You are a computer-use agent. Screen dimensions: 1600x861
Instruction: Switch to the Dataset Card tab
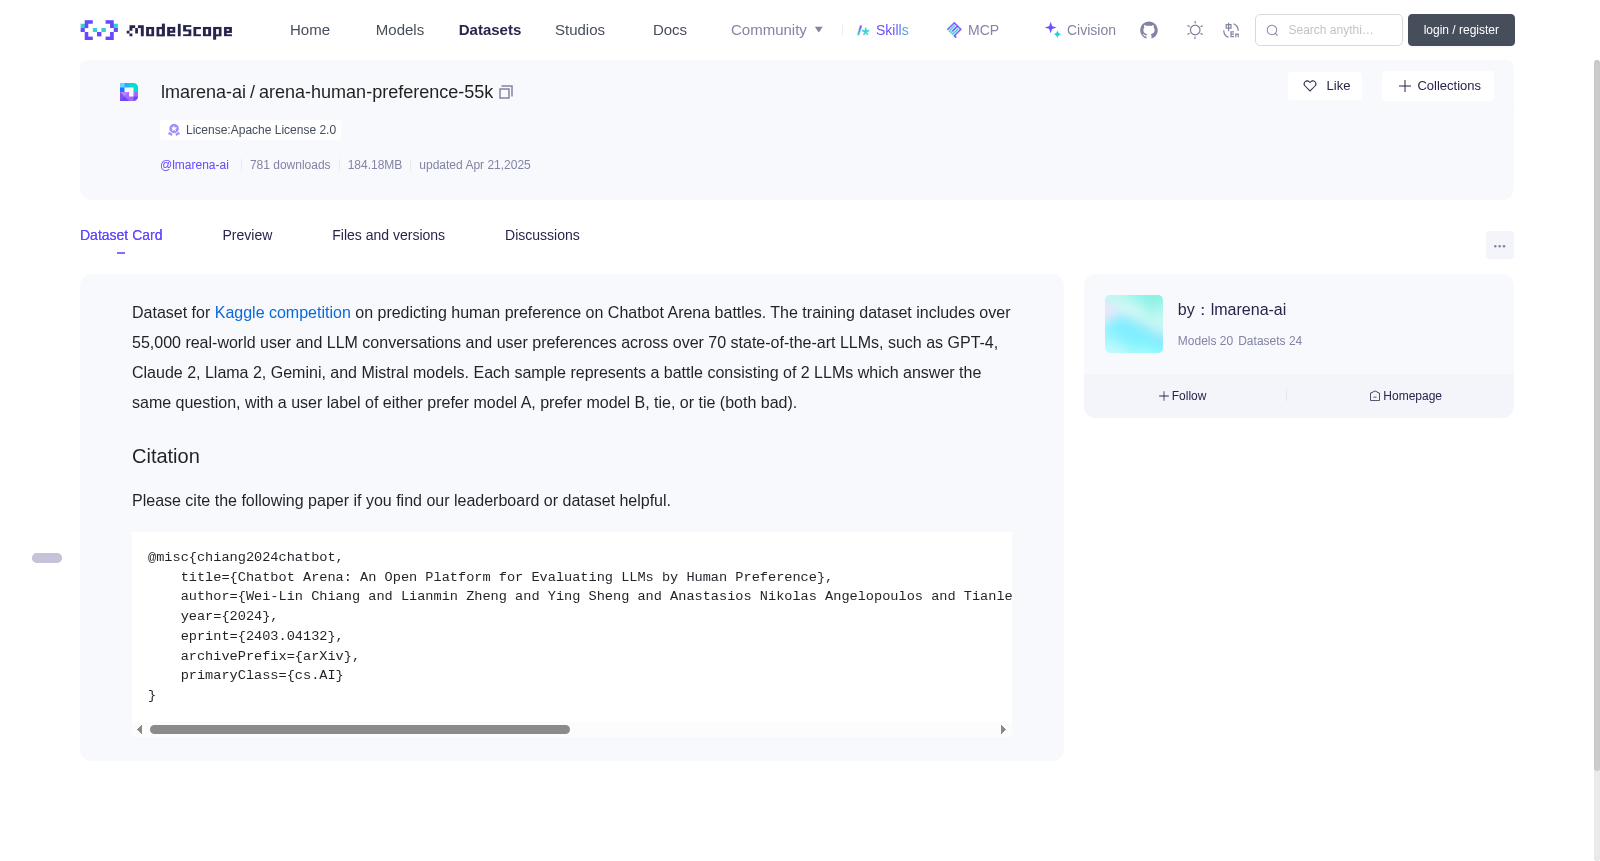click(121, 235)
